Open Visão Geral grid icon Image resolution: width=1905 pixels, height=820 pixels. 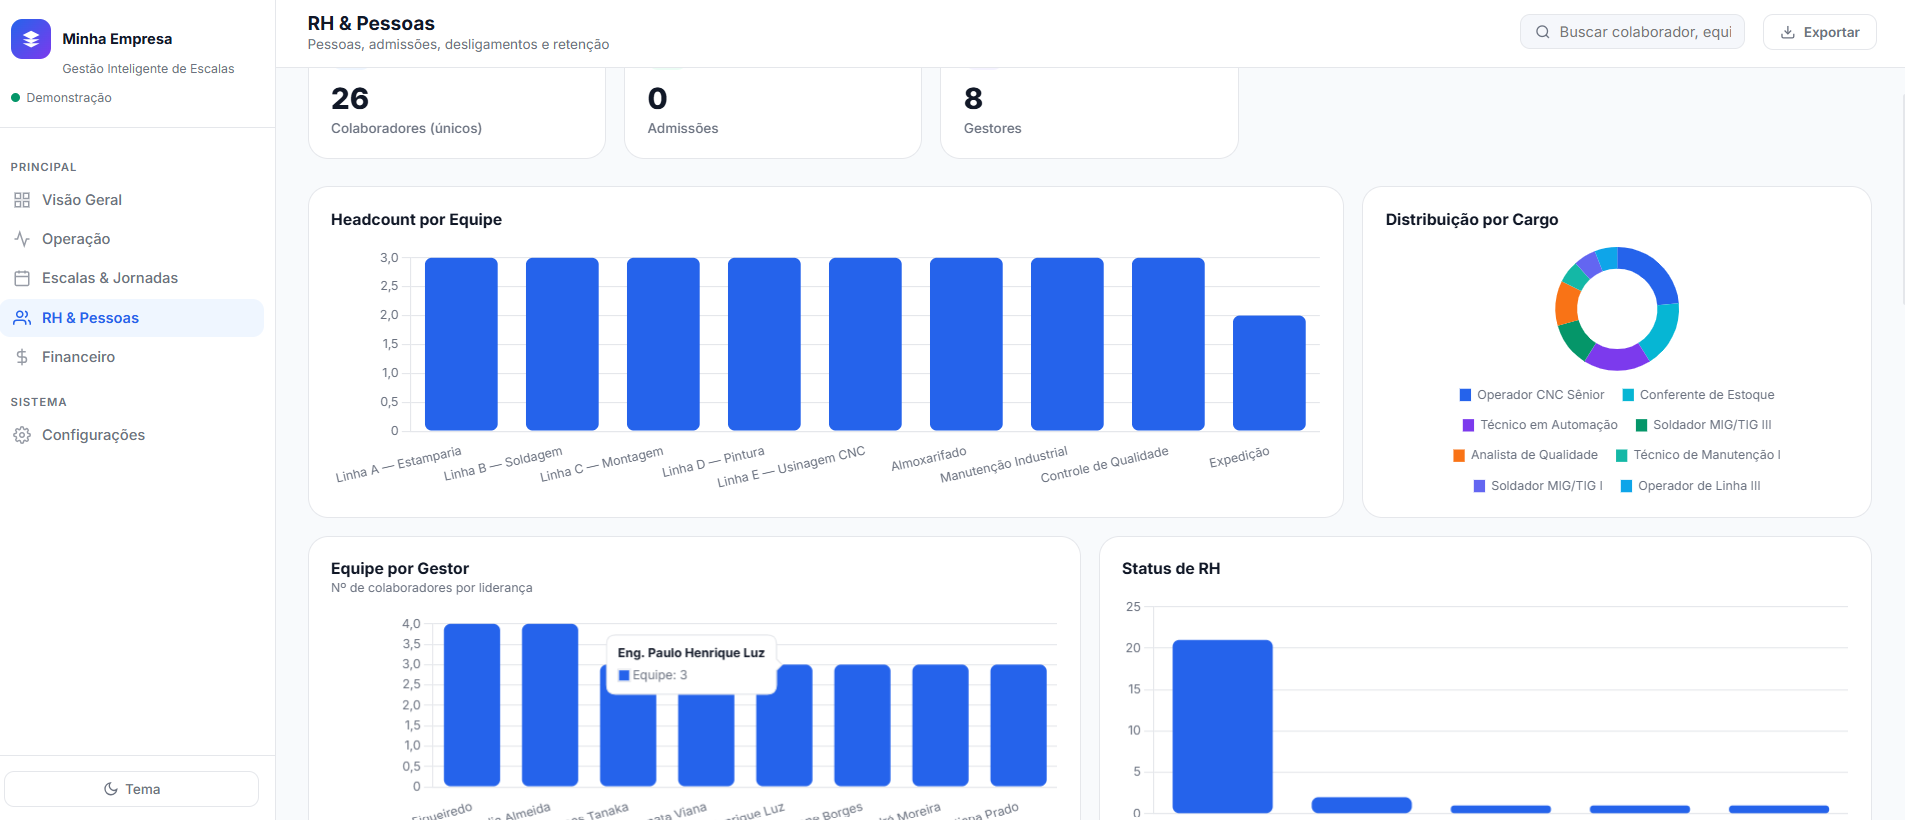(x=22, y=200)
